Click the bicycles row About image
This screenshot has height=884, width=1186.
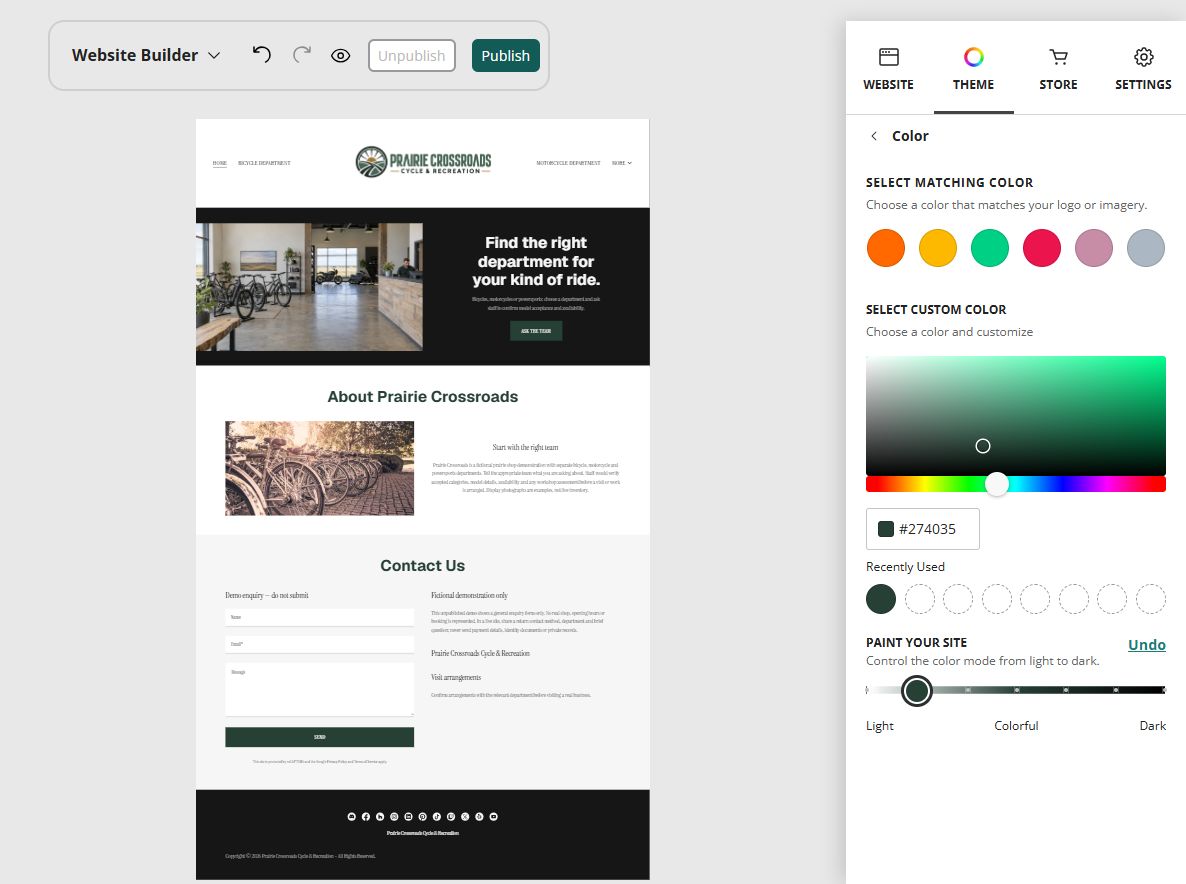tap(319, 468)
